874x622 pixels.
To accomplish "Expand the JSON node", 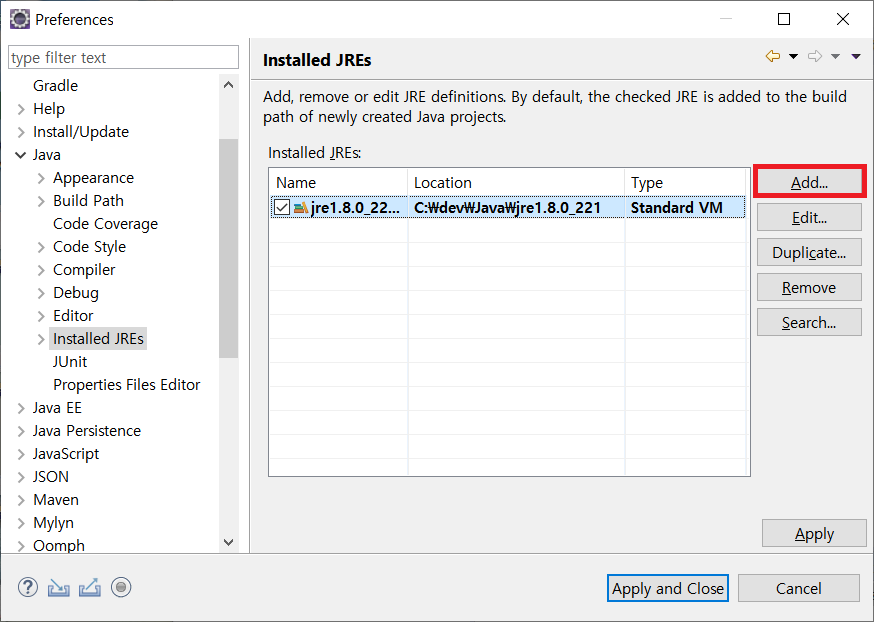I will tap(21, 478).
